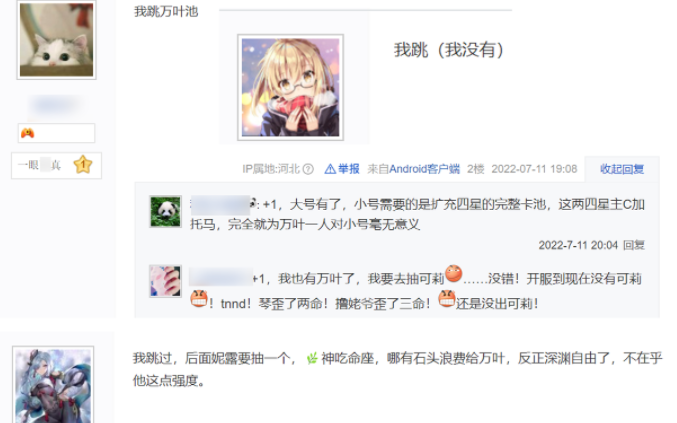
Task: Open the silver-haired character avatar profile
Action: pos(53,385)
